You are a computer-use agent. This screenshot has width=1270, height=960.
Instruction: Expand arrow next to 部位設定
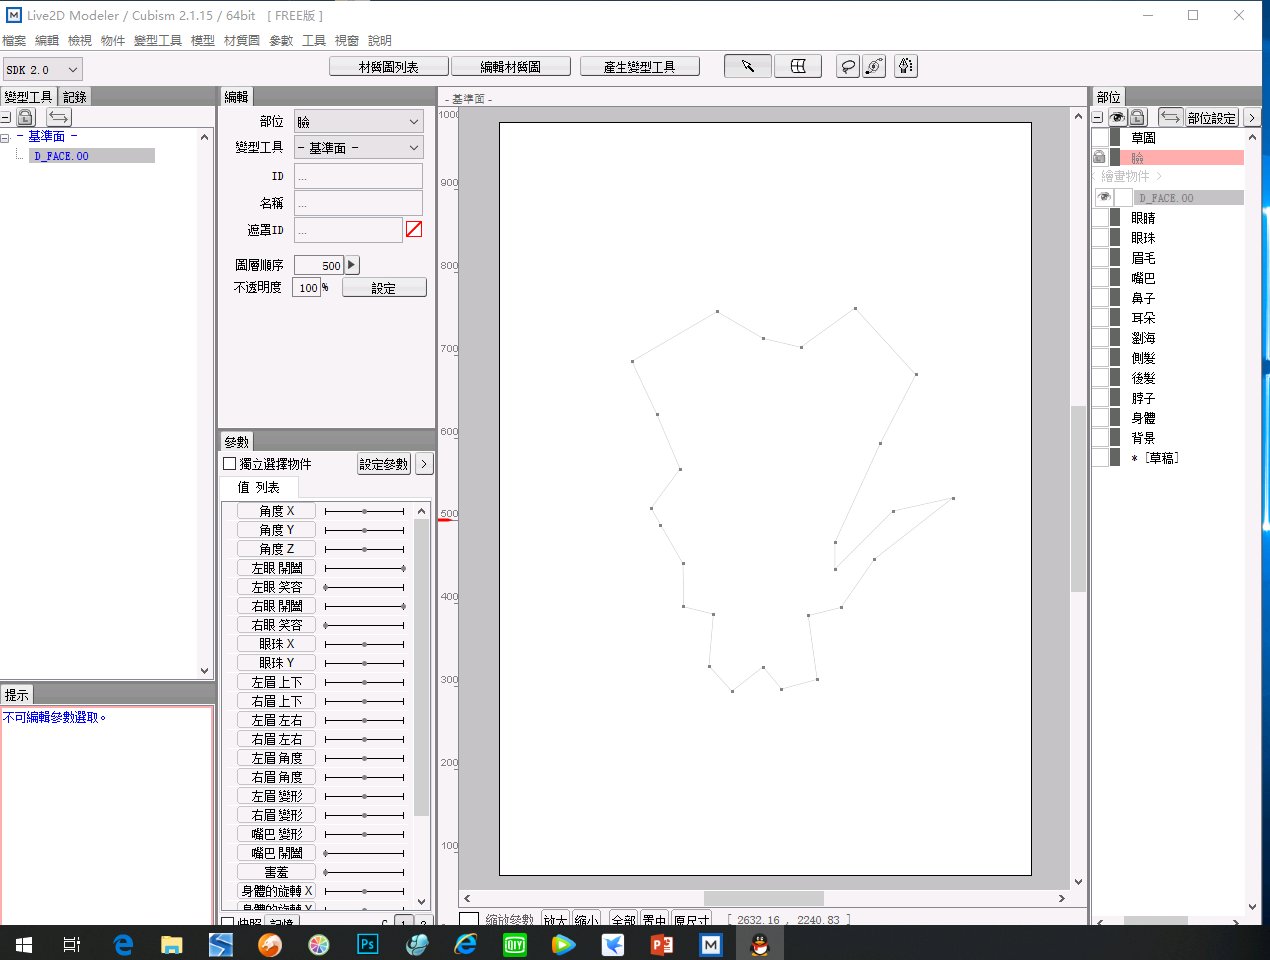(x=1251, y=117)
